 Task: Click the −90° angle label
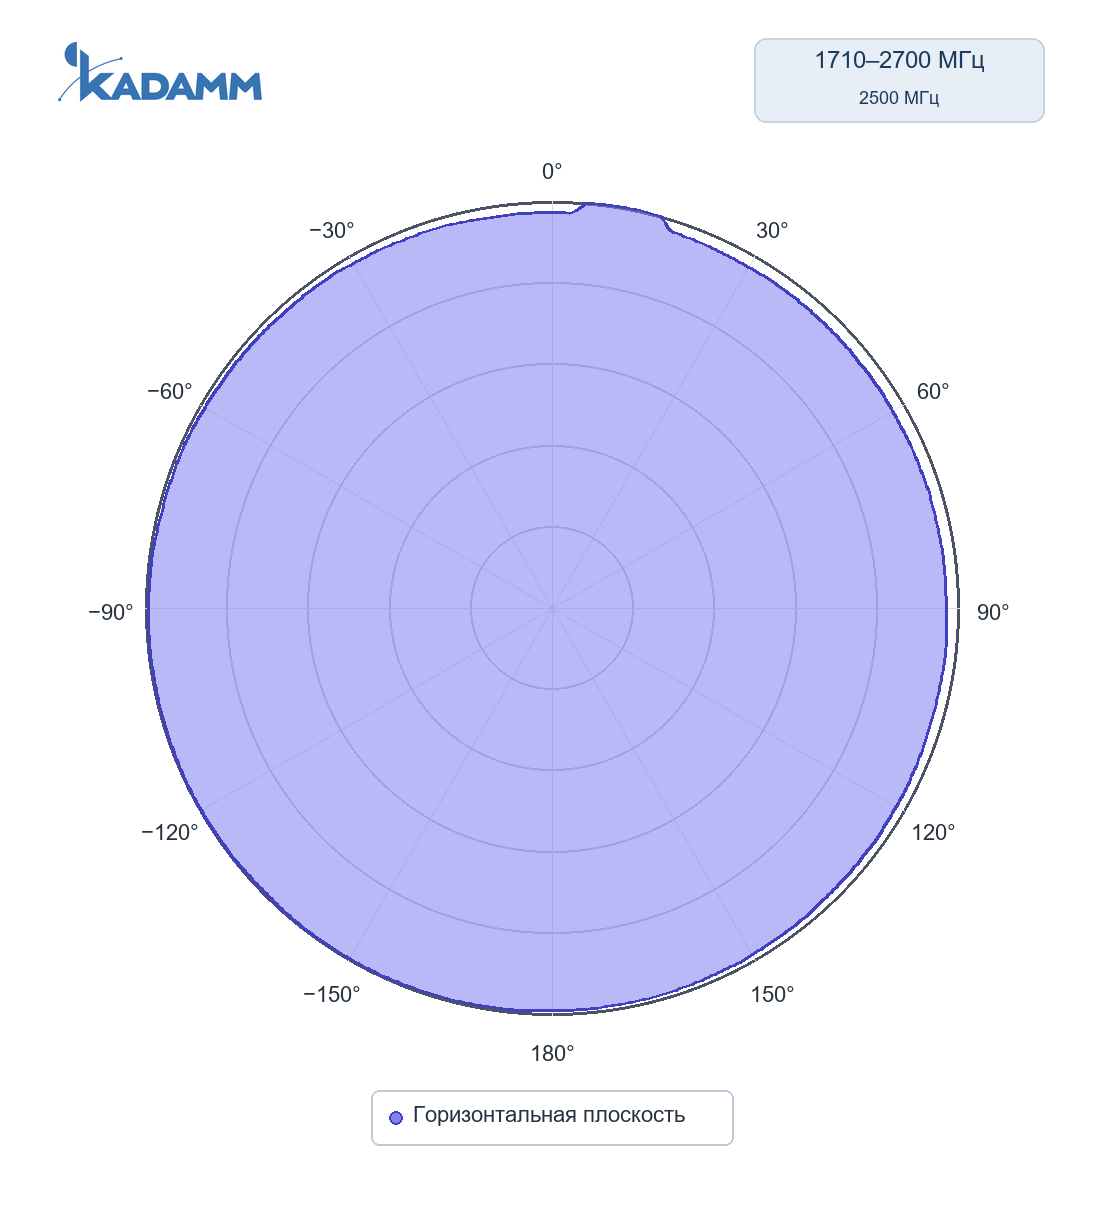111,612
